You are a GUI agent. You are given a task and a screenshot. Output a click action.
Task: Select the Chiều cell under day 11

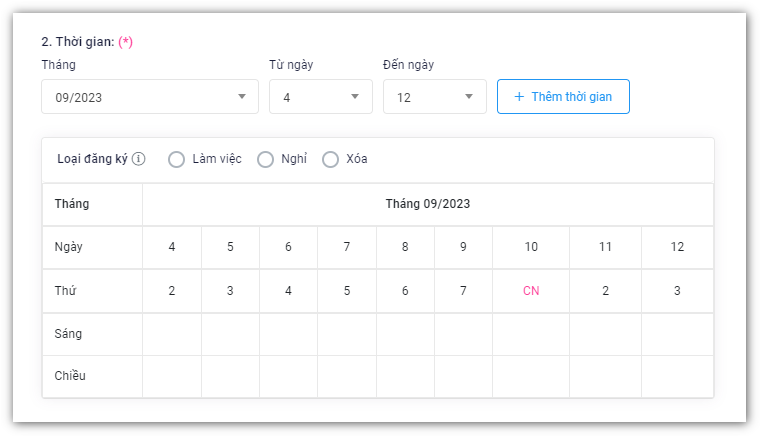coord(605,376)
